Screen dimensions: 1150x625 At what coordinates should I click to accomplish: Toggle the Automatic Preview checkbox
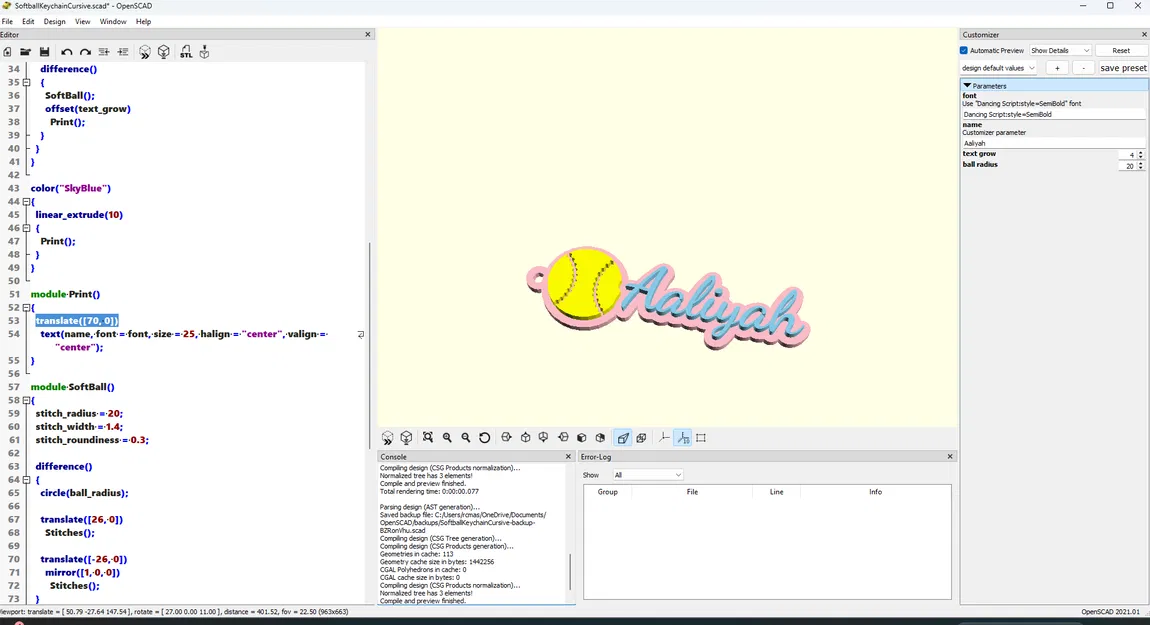(x=964, y=51)
